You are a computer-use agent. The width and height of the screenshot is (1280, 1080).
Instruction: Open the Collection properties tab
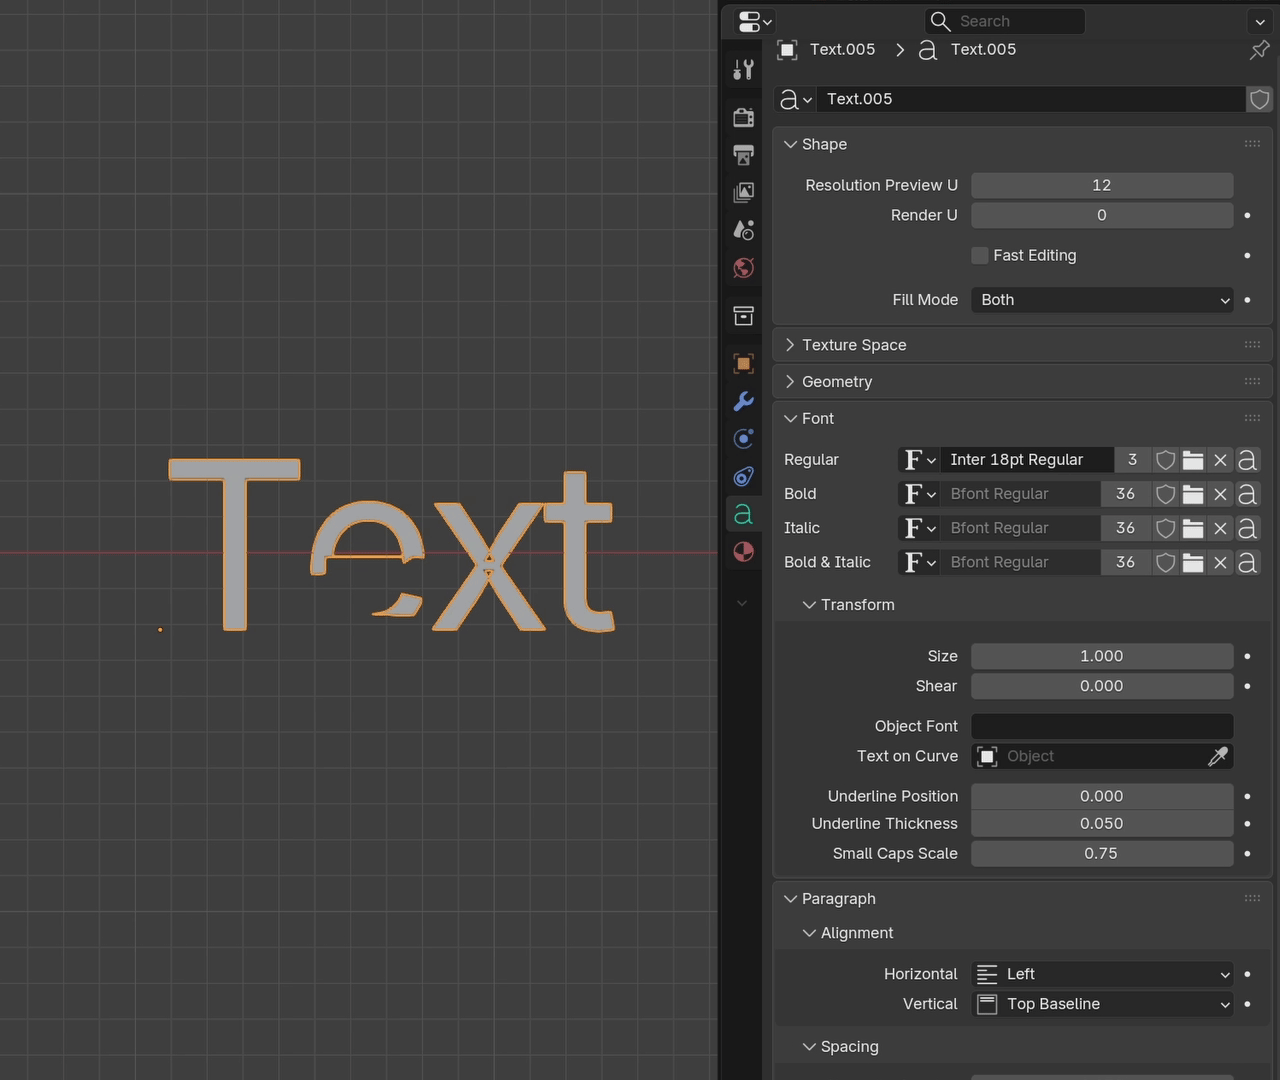pyautogui.click(x=743, y=316)
